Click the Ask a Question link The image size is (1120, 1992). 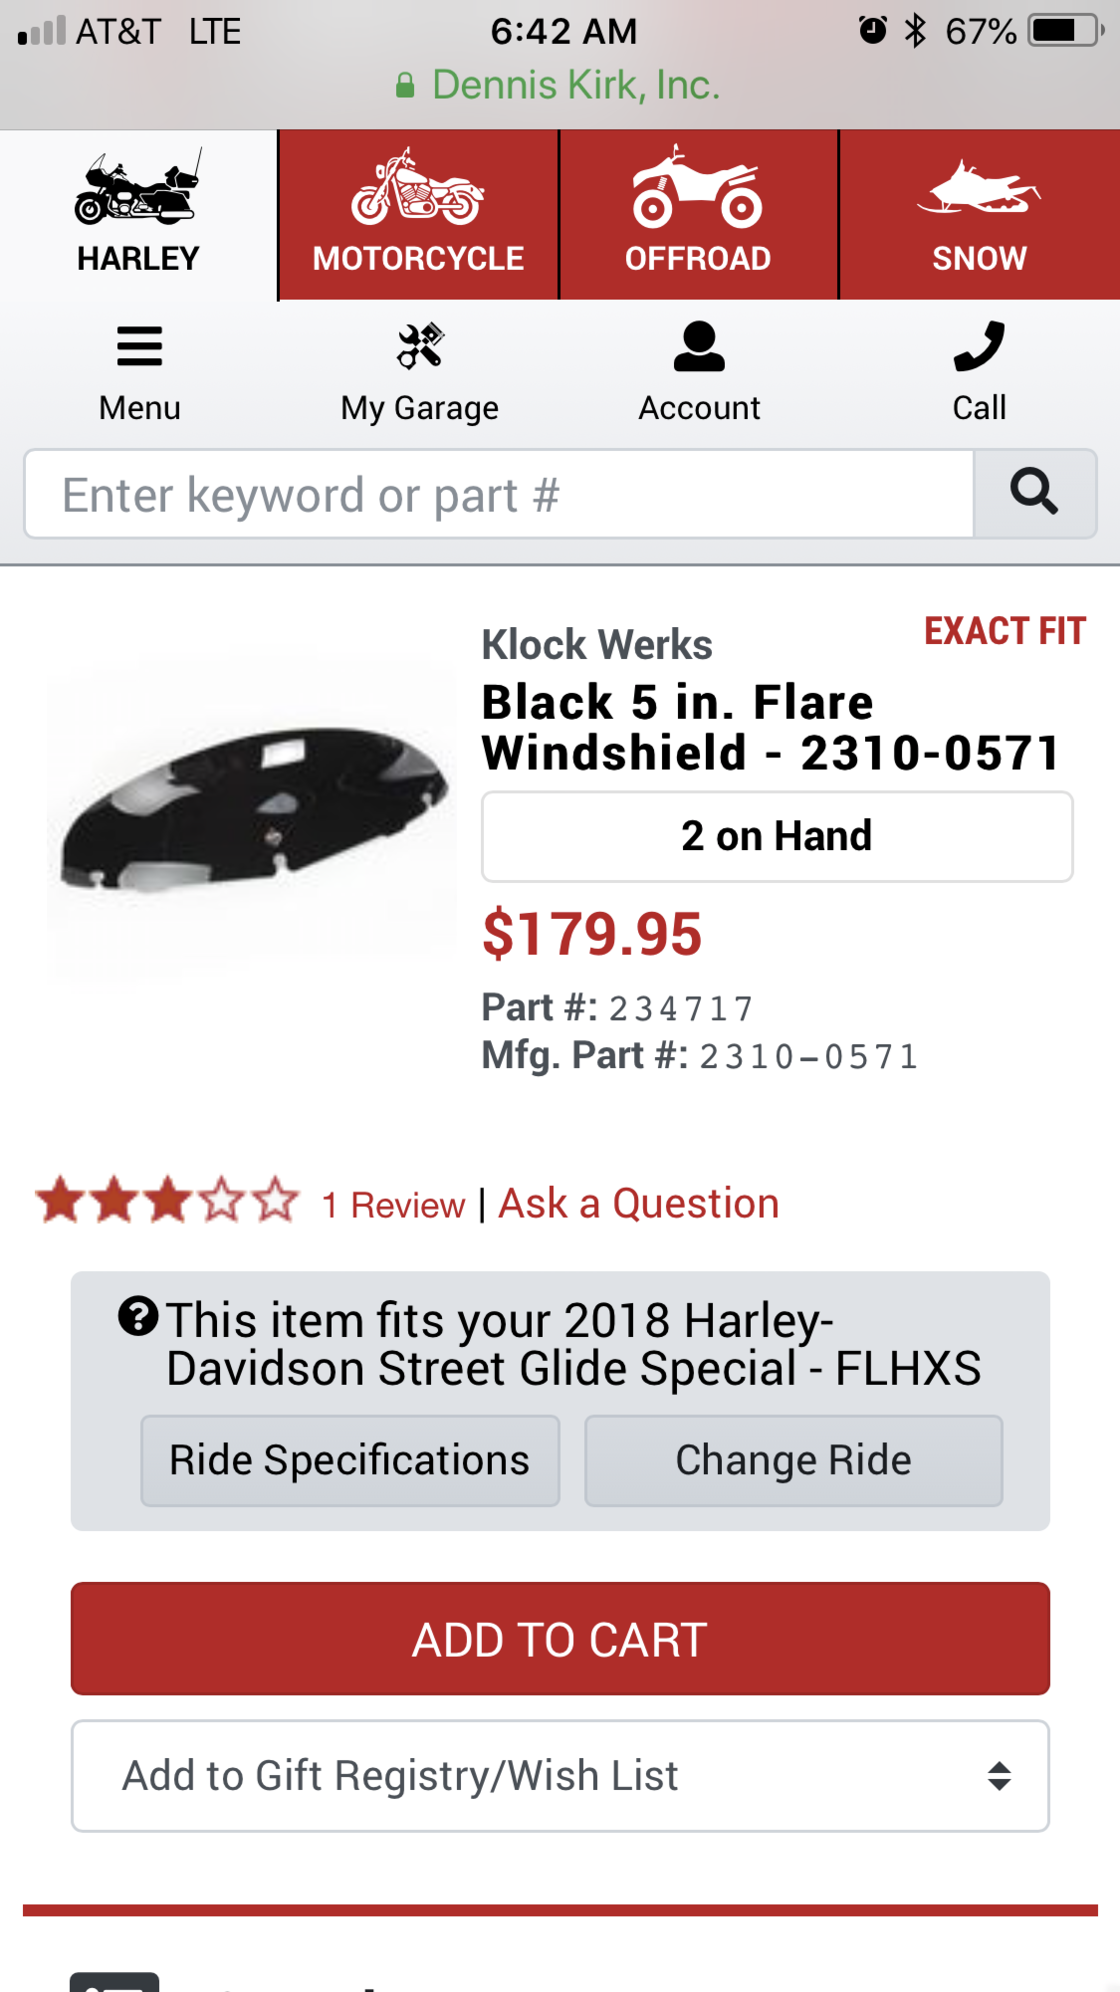(639, 1203)
